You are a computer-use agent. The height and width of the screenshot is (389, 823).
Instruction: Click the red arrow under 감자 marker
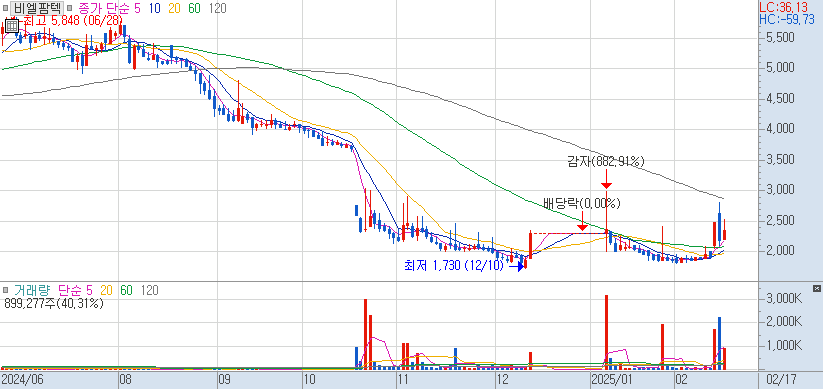(x=606, y=179)
